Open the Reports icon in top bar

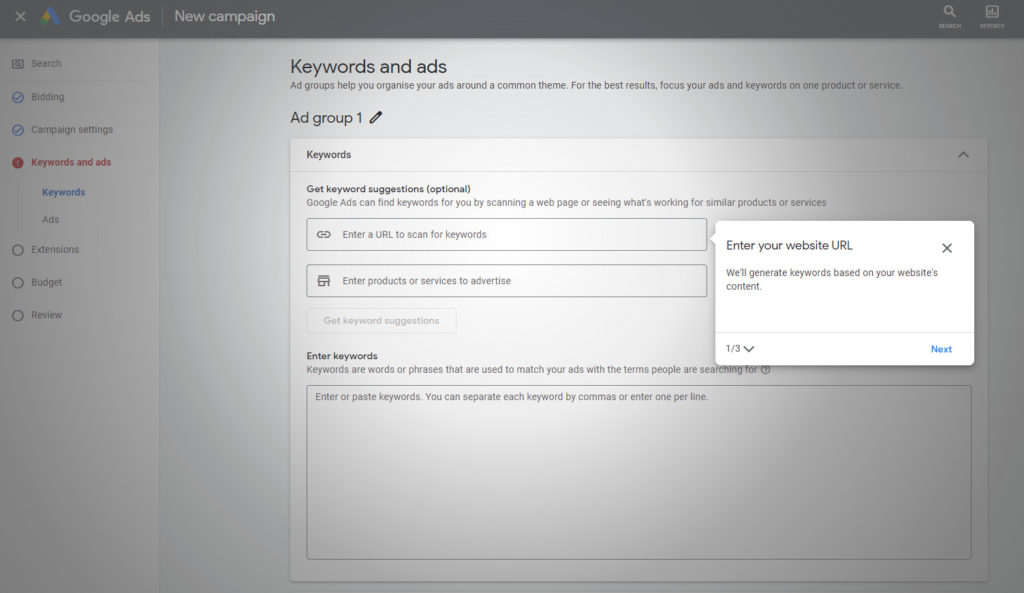click(992, 16)
